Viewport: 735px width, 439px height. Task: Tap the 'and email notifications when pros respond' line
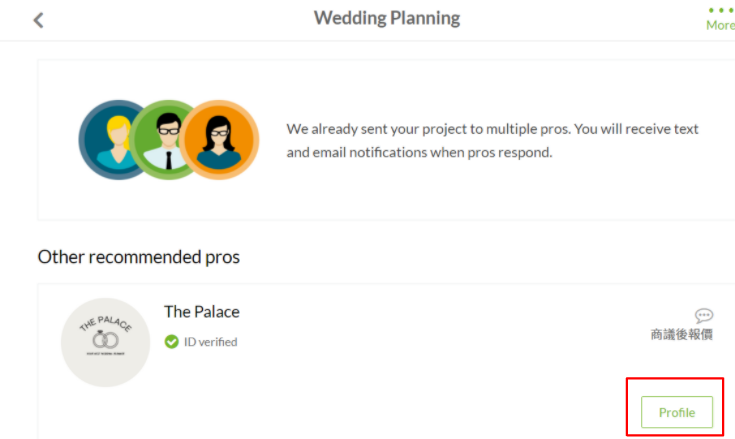(x=420, y=152)
